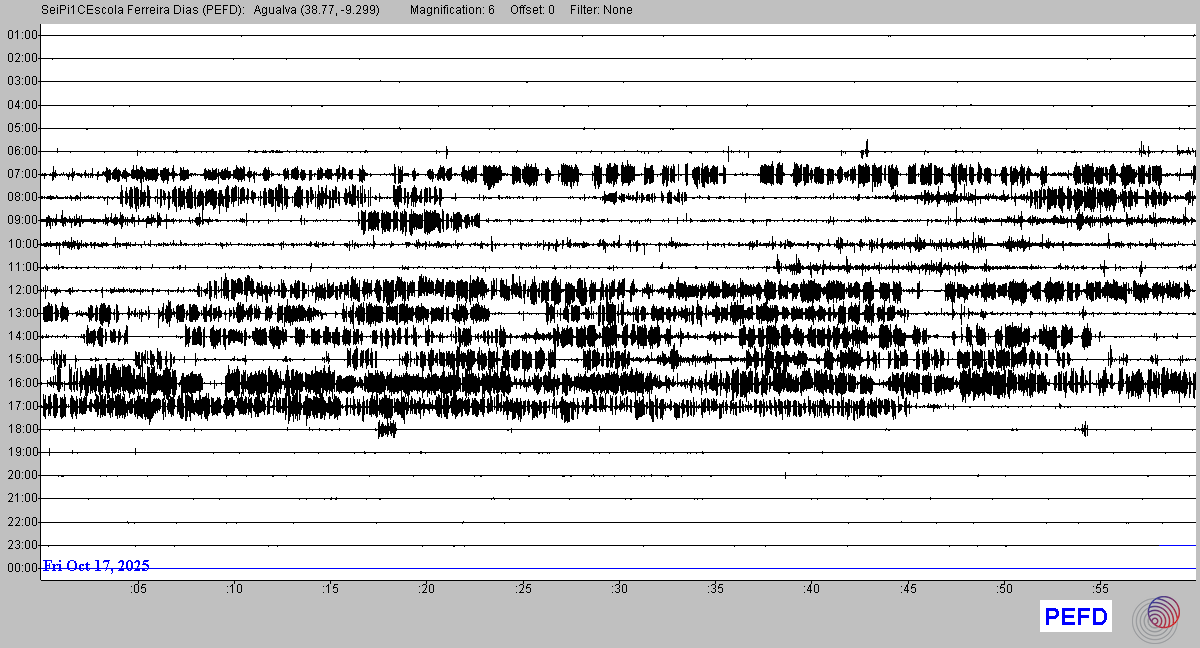Screen dimensions: 1200x648
Task: Click the :45 minute axis tick
Action: [x=908, y=589]
